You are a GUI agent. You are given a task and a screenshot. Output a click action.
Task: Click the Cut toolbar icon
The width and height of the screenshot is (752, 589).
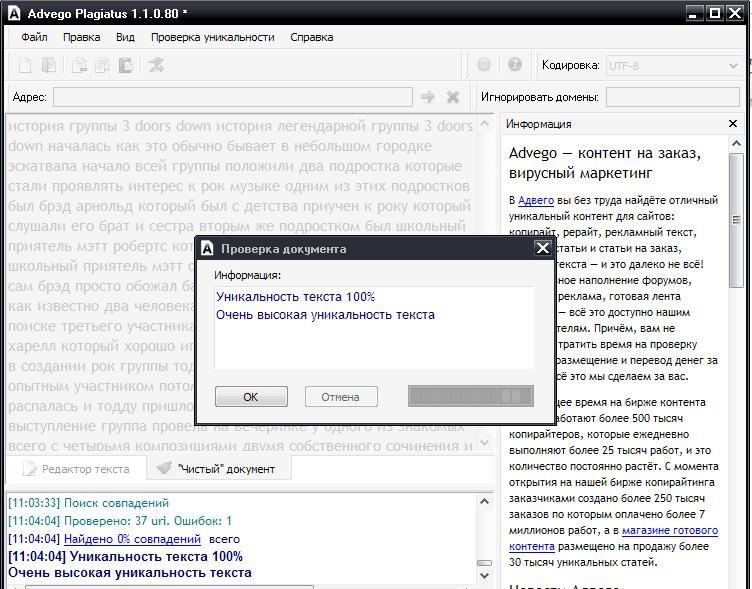coord(79,65)
